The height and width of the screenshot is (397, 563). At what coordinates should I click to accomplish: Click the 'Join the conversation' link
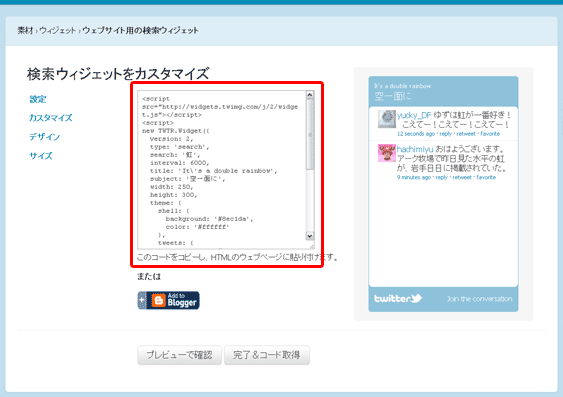[x=479, y=299]
